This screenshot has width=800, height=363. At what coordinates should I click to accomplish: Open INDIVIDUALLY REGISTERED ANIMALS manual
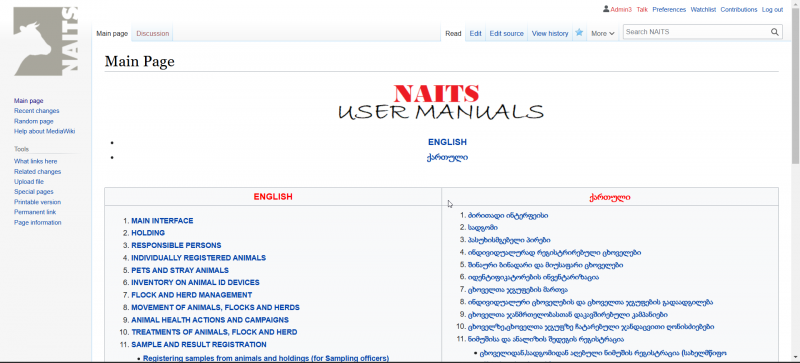tap(198, 258)
